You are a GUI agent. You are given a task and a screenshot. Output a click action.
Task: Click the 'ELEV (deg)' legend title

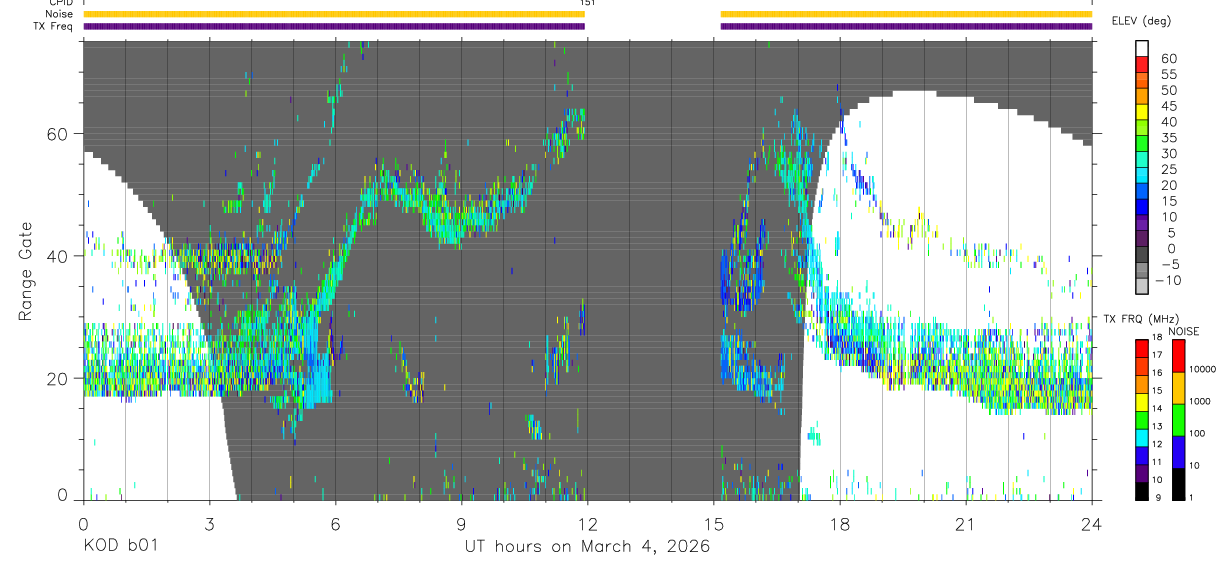pos(1140,21)
